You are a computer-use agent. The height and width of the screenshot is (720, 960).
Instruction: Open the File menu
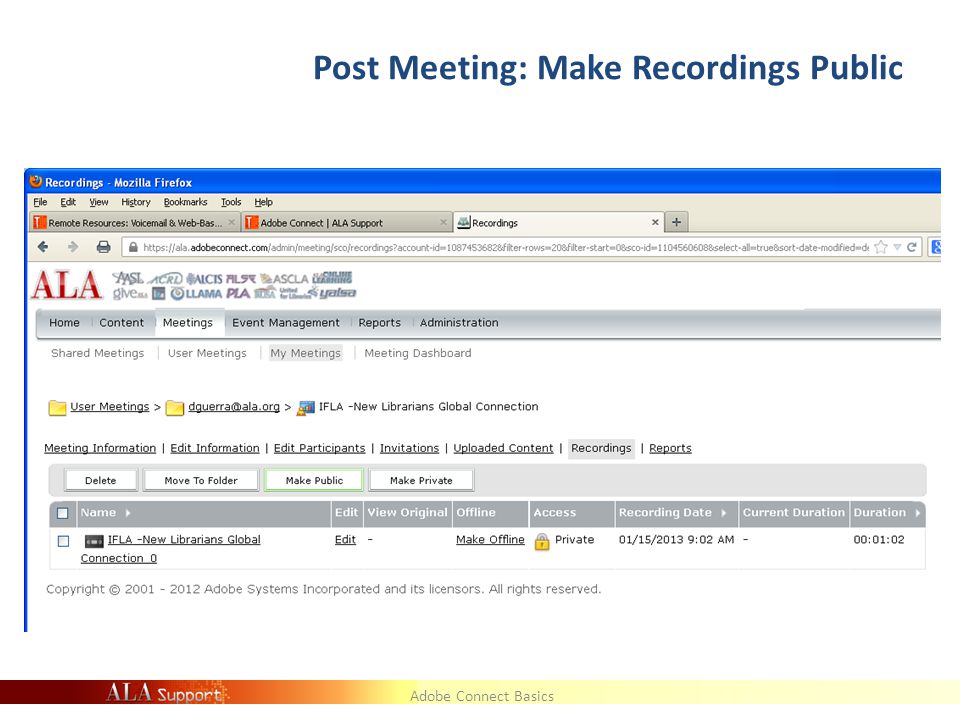coord(40,202)
